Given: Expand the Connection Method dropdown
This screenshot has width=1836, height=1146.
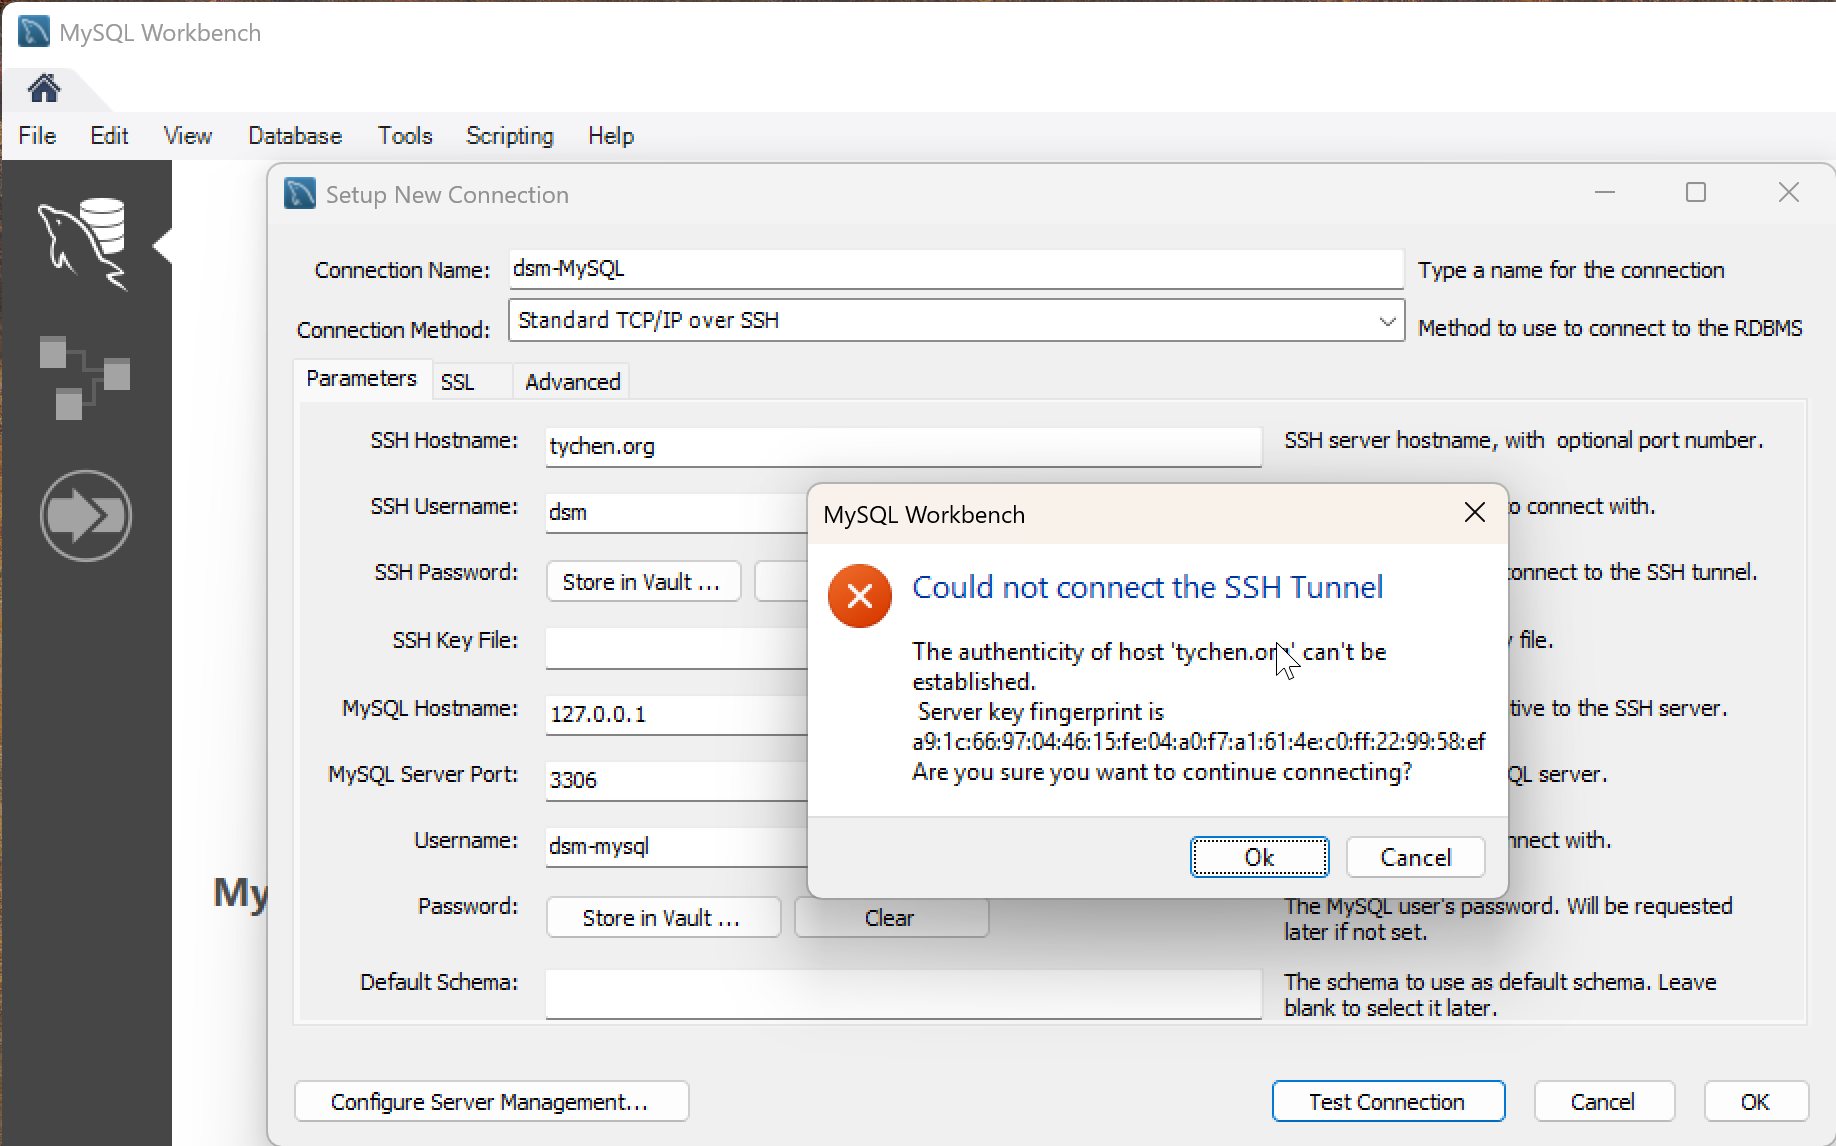Looking at the screenshot, I should pos(1386,322).
